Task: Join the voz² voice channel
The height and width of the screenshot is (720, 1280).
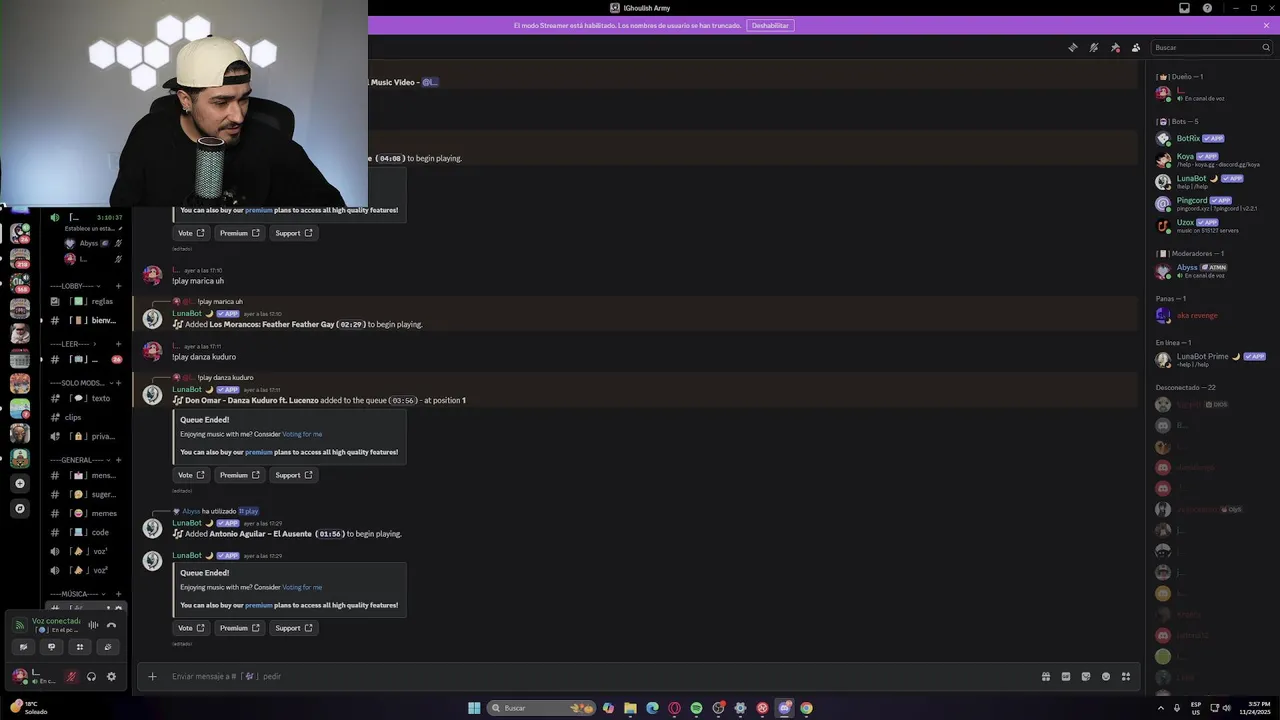Action: pos(86,570)
